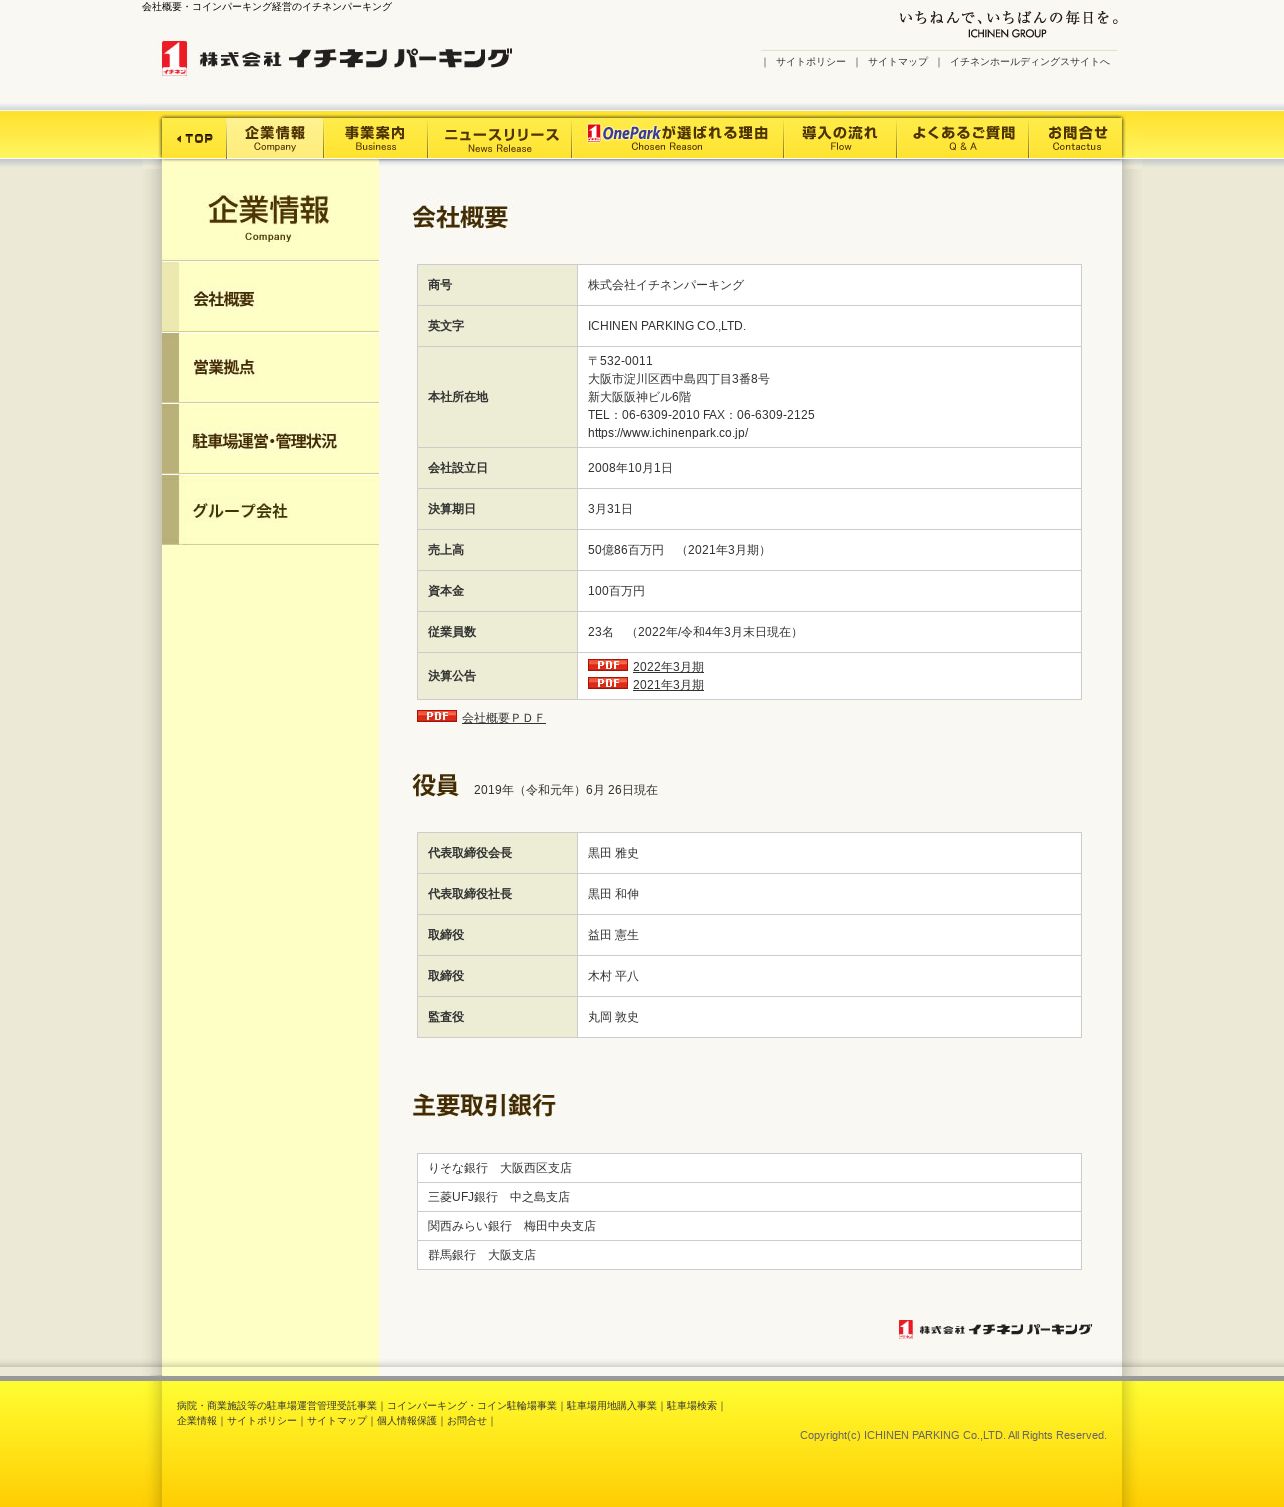The height and width of the screenshot is (1507, 1284).
Task: Open 企業情報 Company nav tab
Action: [275, 138]
